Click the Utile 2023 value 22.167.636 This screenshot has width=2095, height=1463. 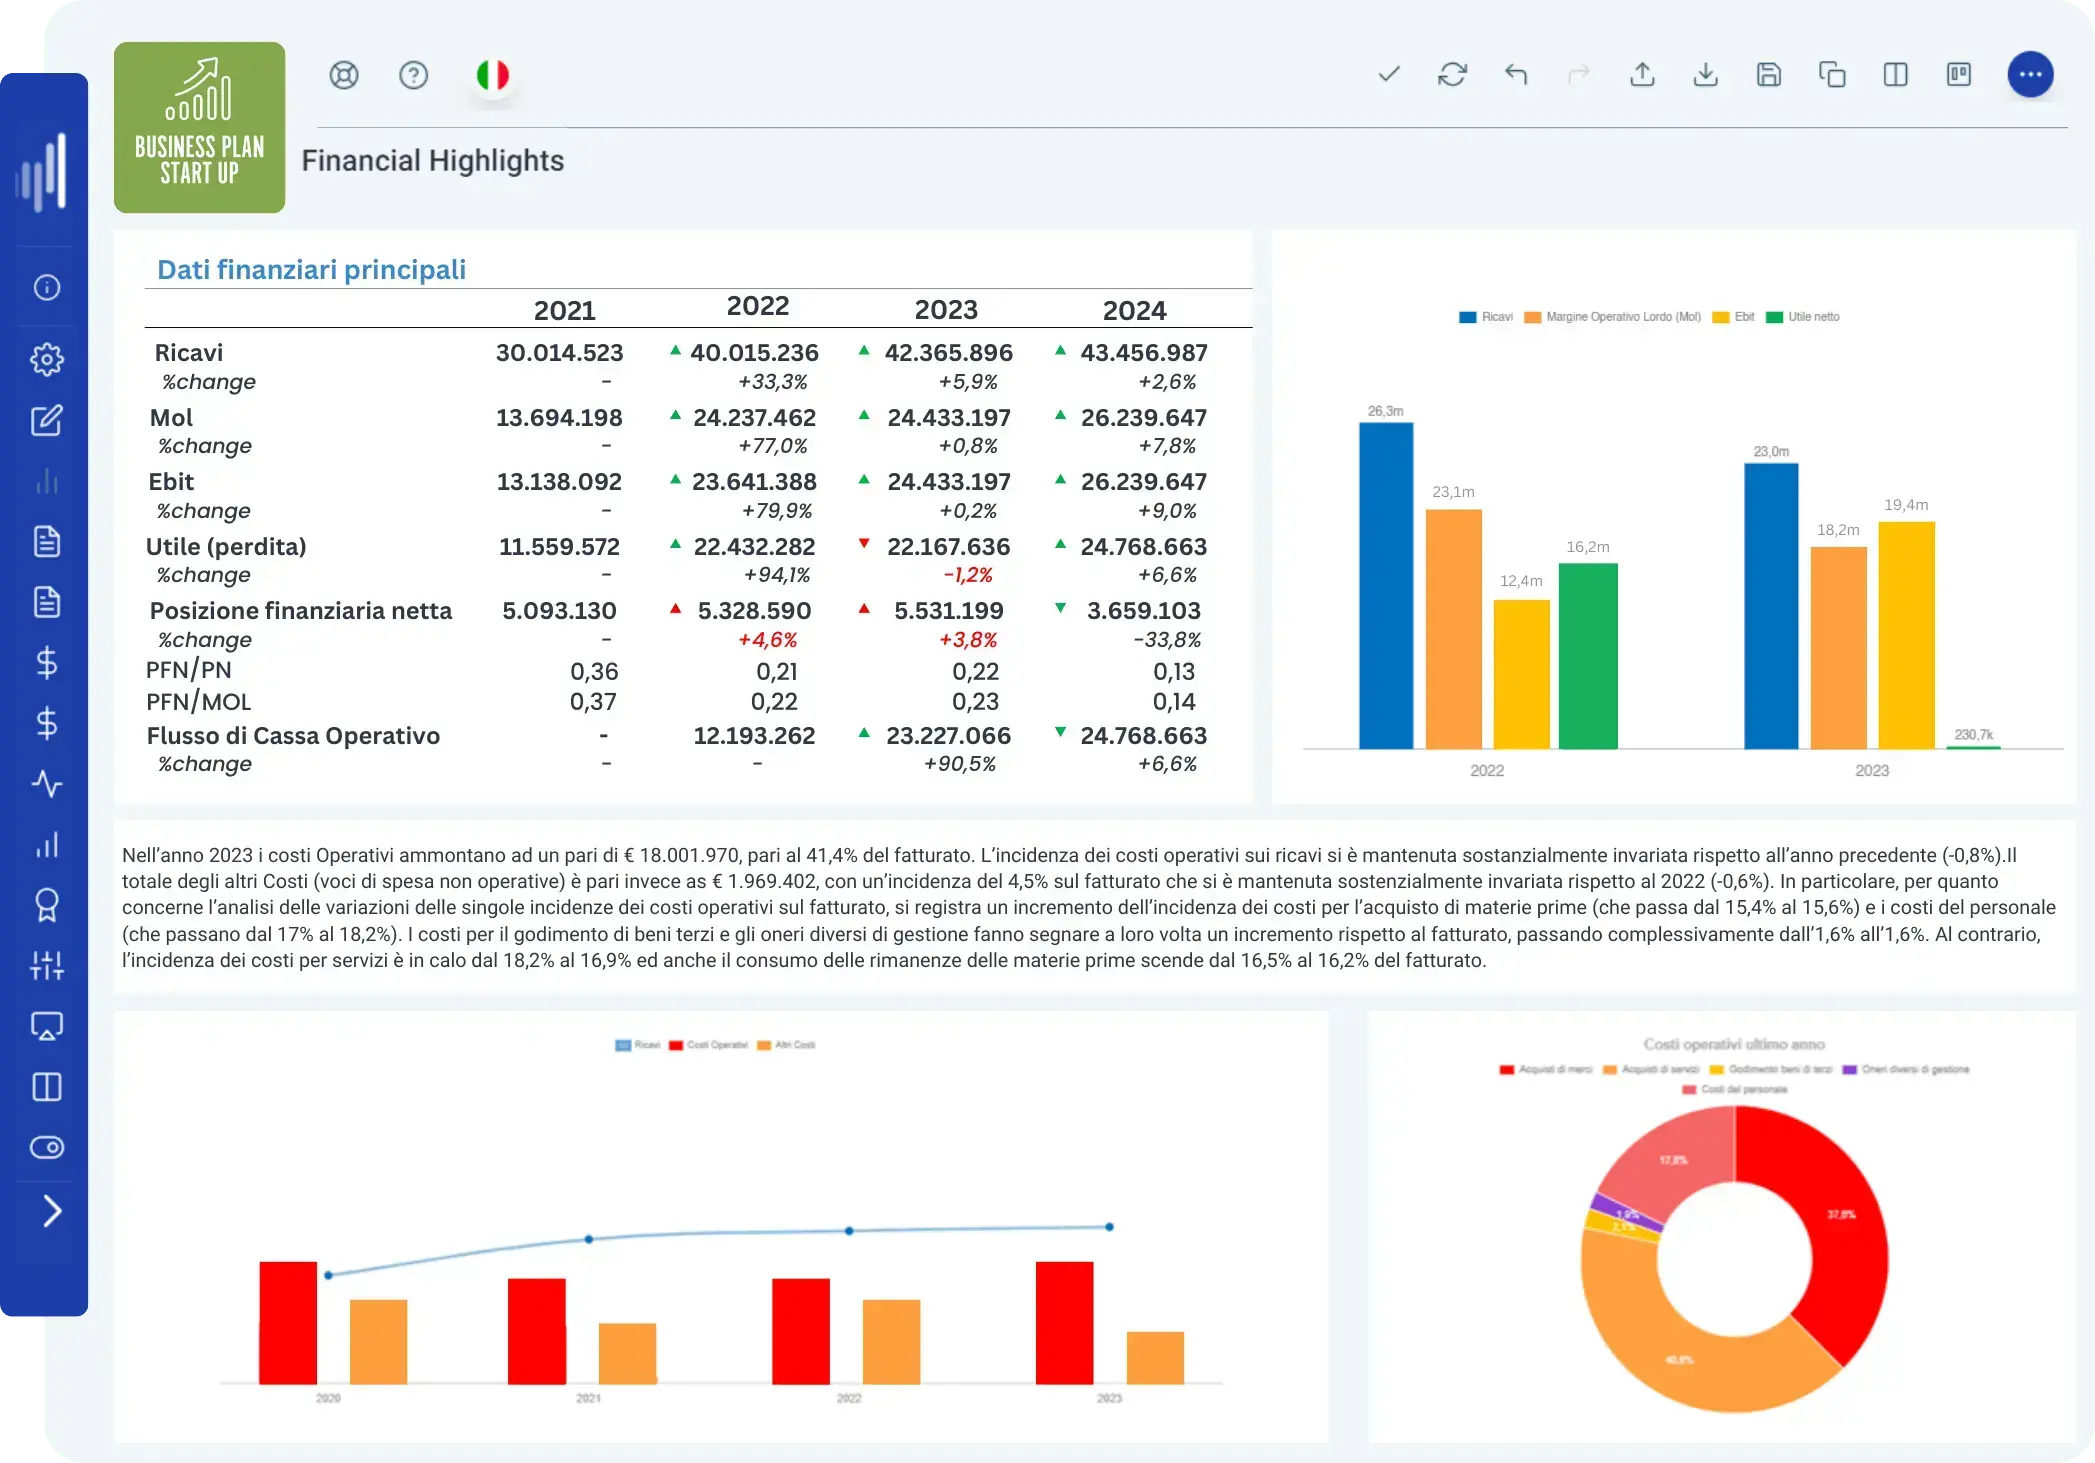(x=948, y=546)
